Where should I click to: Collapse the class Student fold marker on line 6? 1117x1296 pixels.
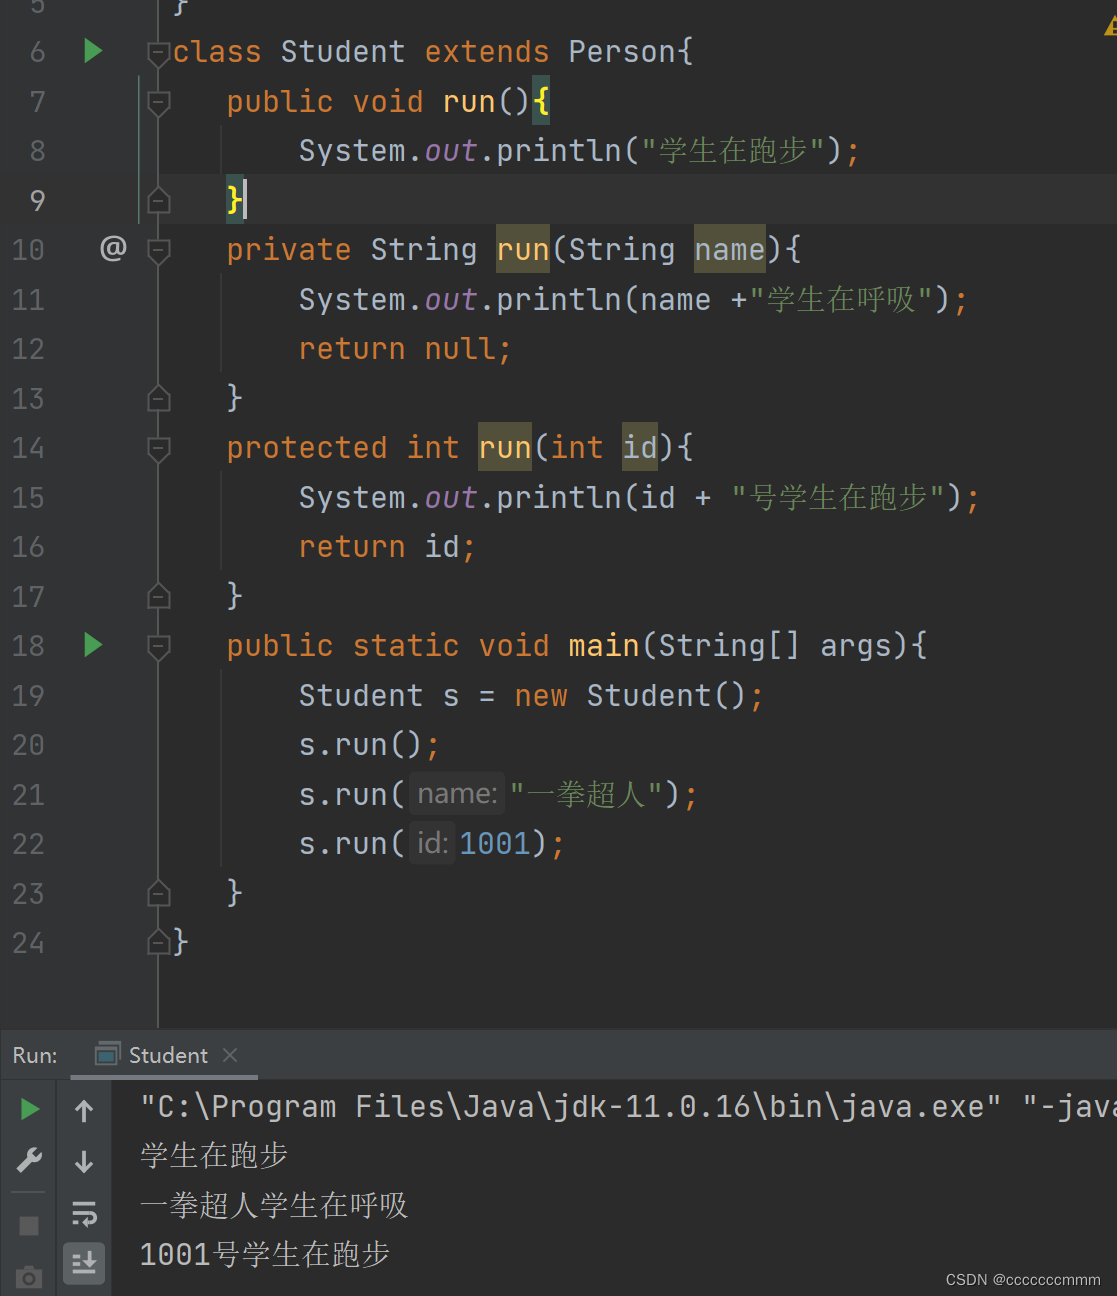pyautogui.click(x=158, y=53)
